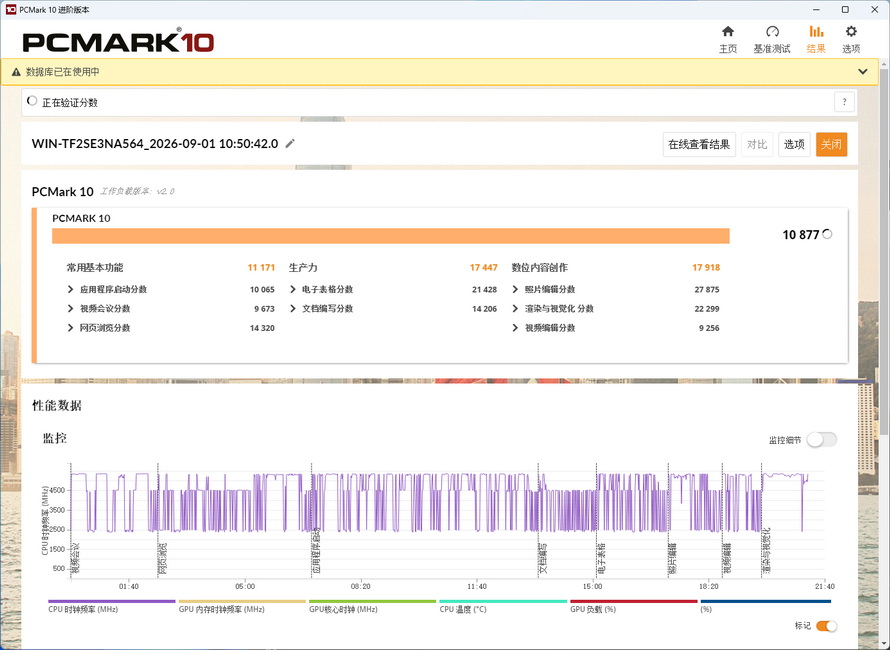Edit result name with pencil icon

pos(290,143)
